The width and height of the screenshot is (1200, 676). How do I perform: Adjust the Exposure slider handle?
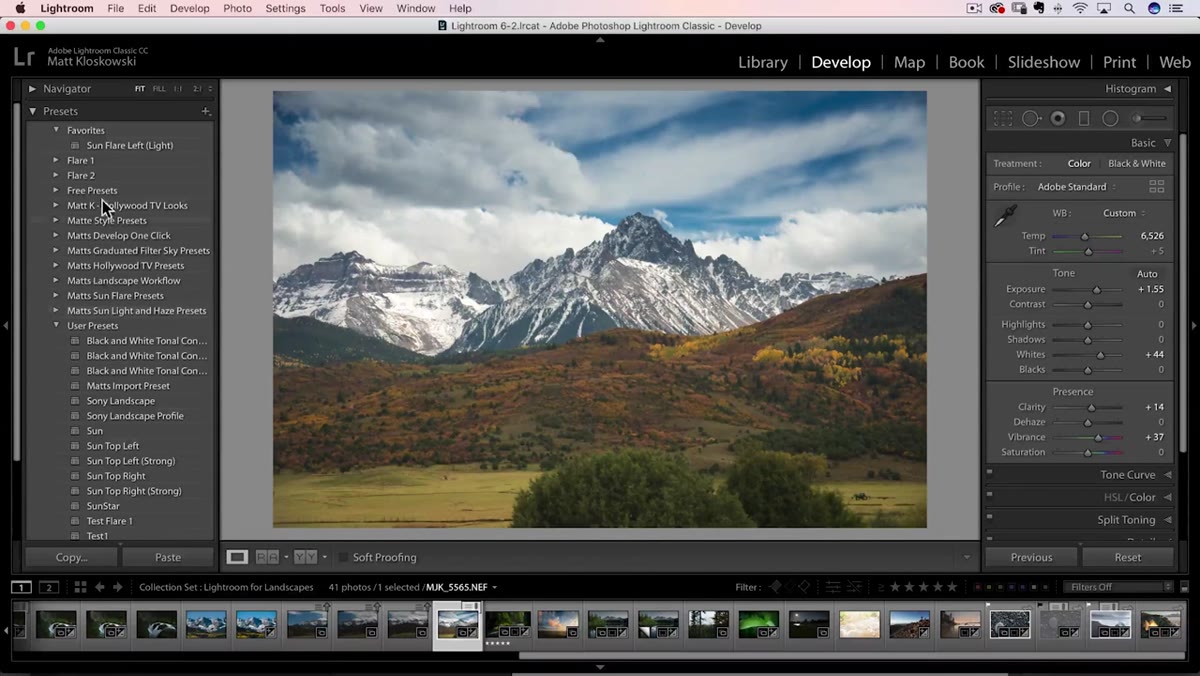[1097, 289]
